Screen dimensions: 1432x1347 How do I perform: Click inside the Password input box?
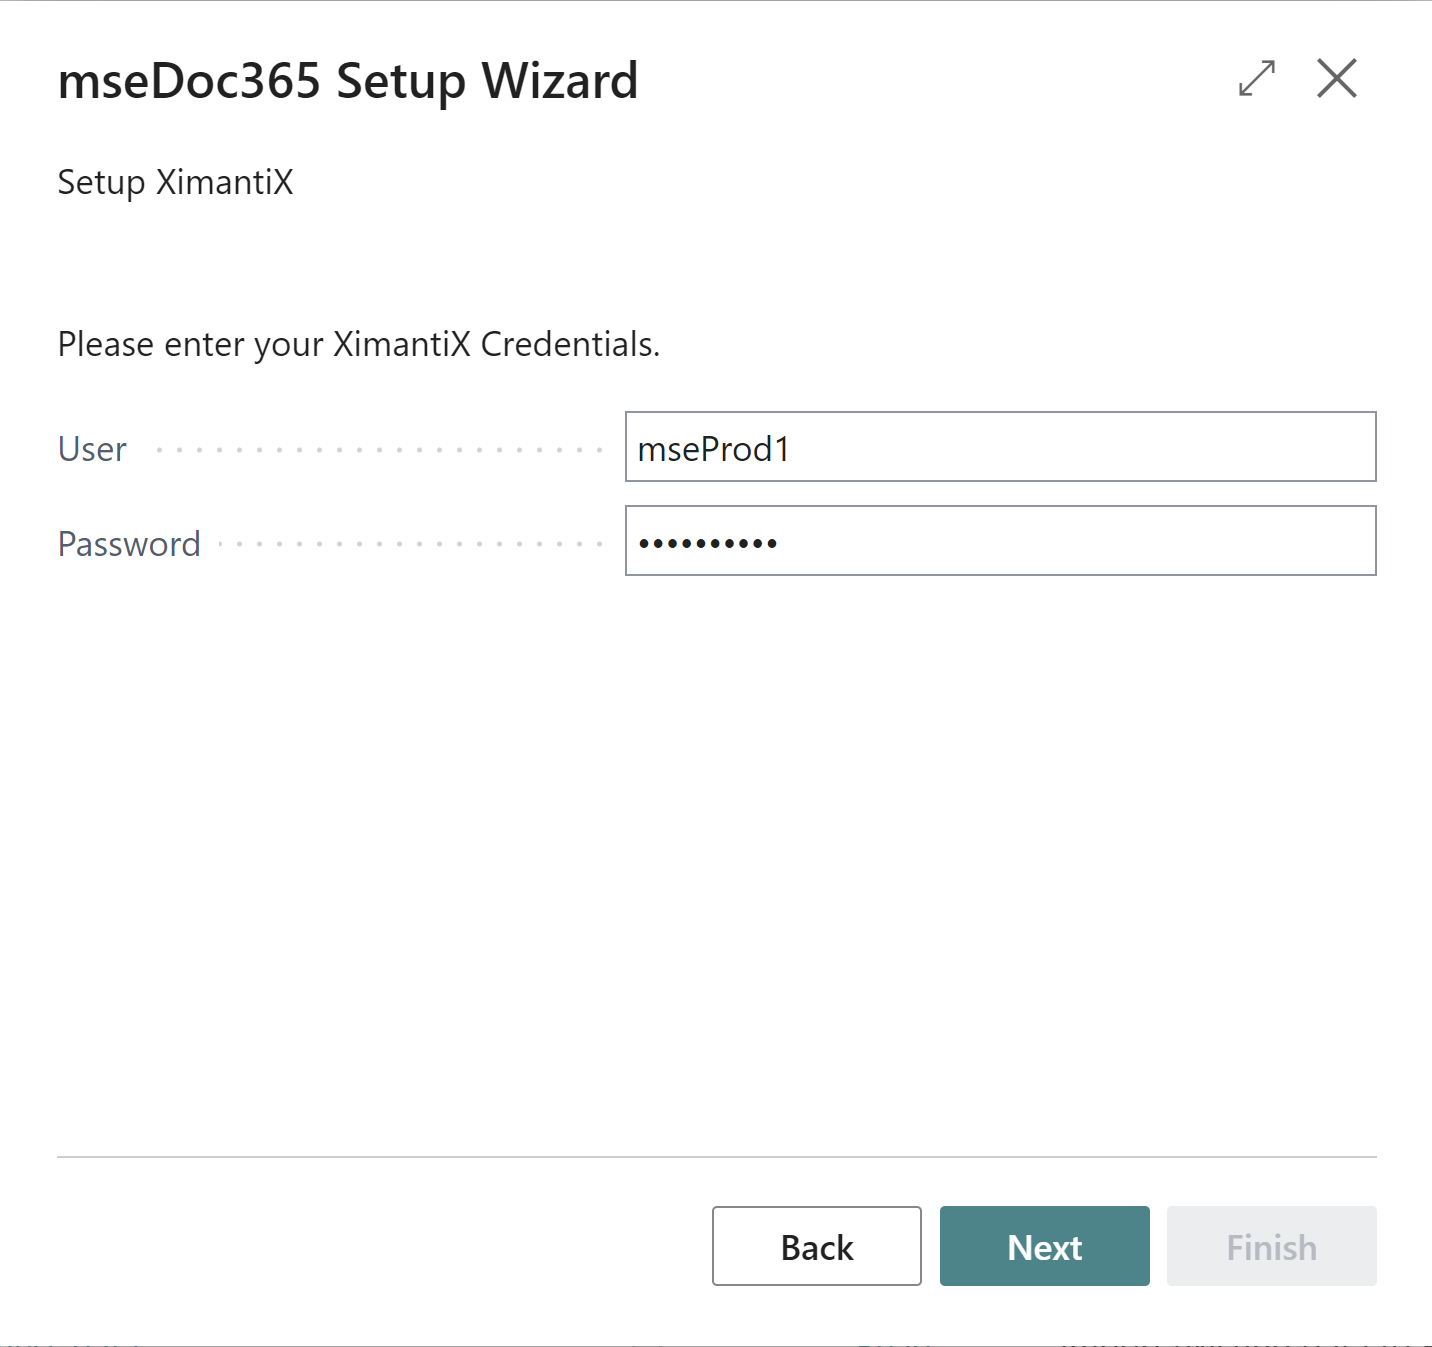[x=1000, y=542]
